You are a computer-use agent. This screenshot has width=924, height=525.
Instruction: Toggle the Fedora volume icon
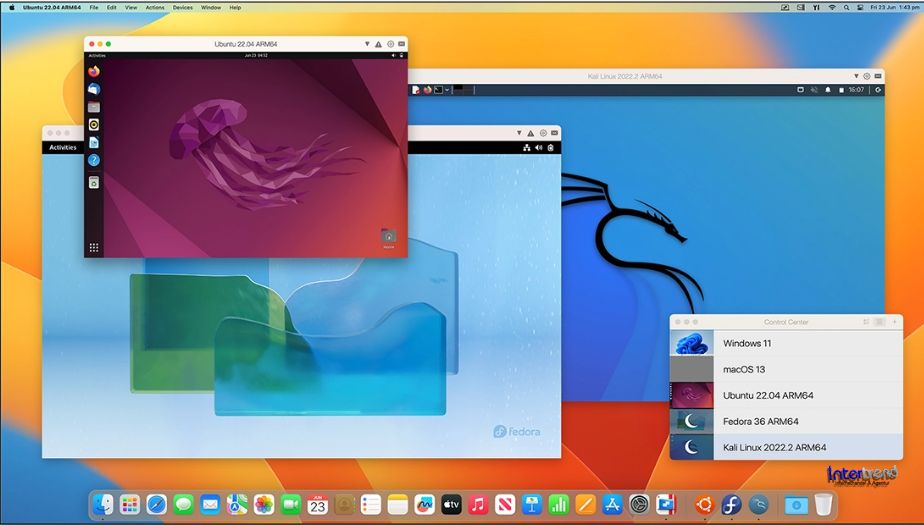[x=538, y=148]
